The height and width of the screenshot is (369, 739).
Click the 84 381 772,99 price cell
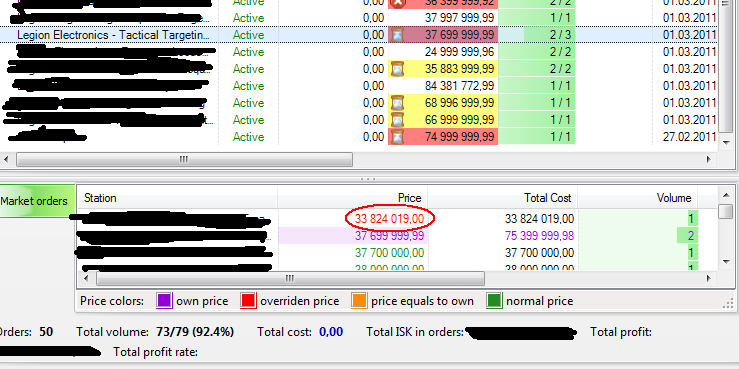(x=460, y=86)
